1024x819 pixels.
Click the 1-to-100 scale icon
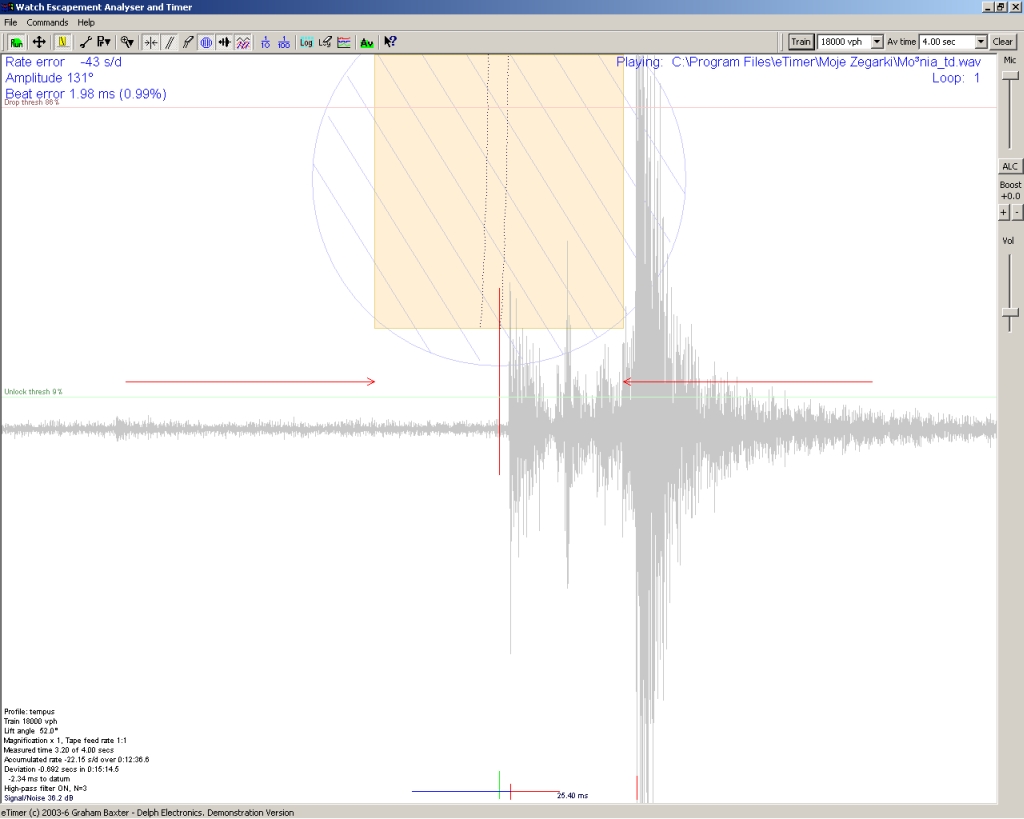[284, 42]
